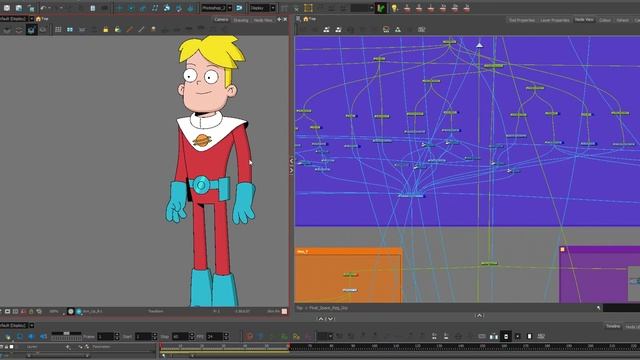Click the first red deformation icon in top toolbar
The height and width of the screenshot is (360, 640).
coord(407,8)
